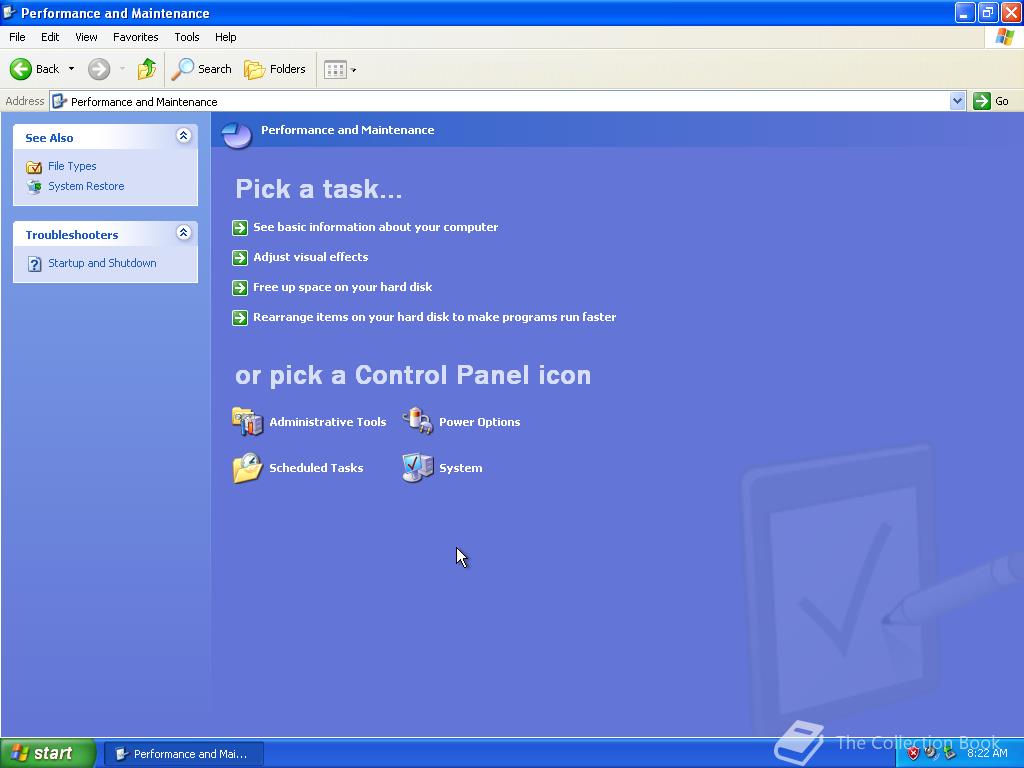
Task: Click the File Types folder icon
Action: [34, 167]
